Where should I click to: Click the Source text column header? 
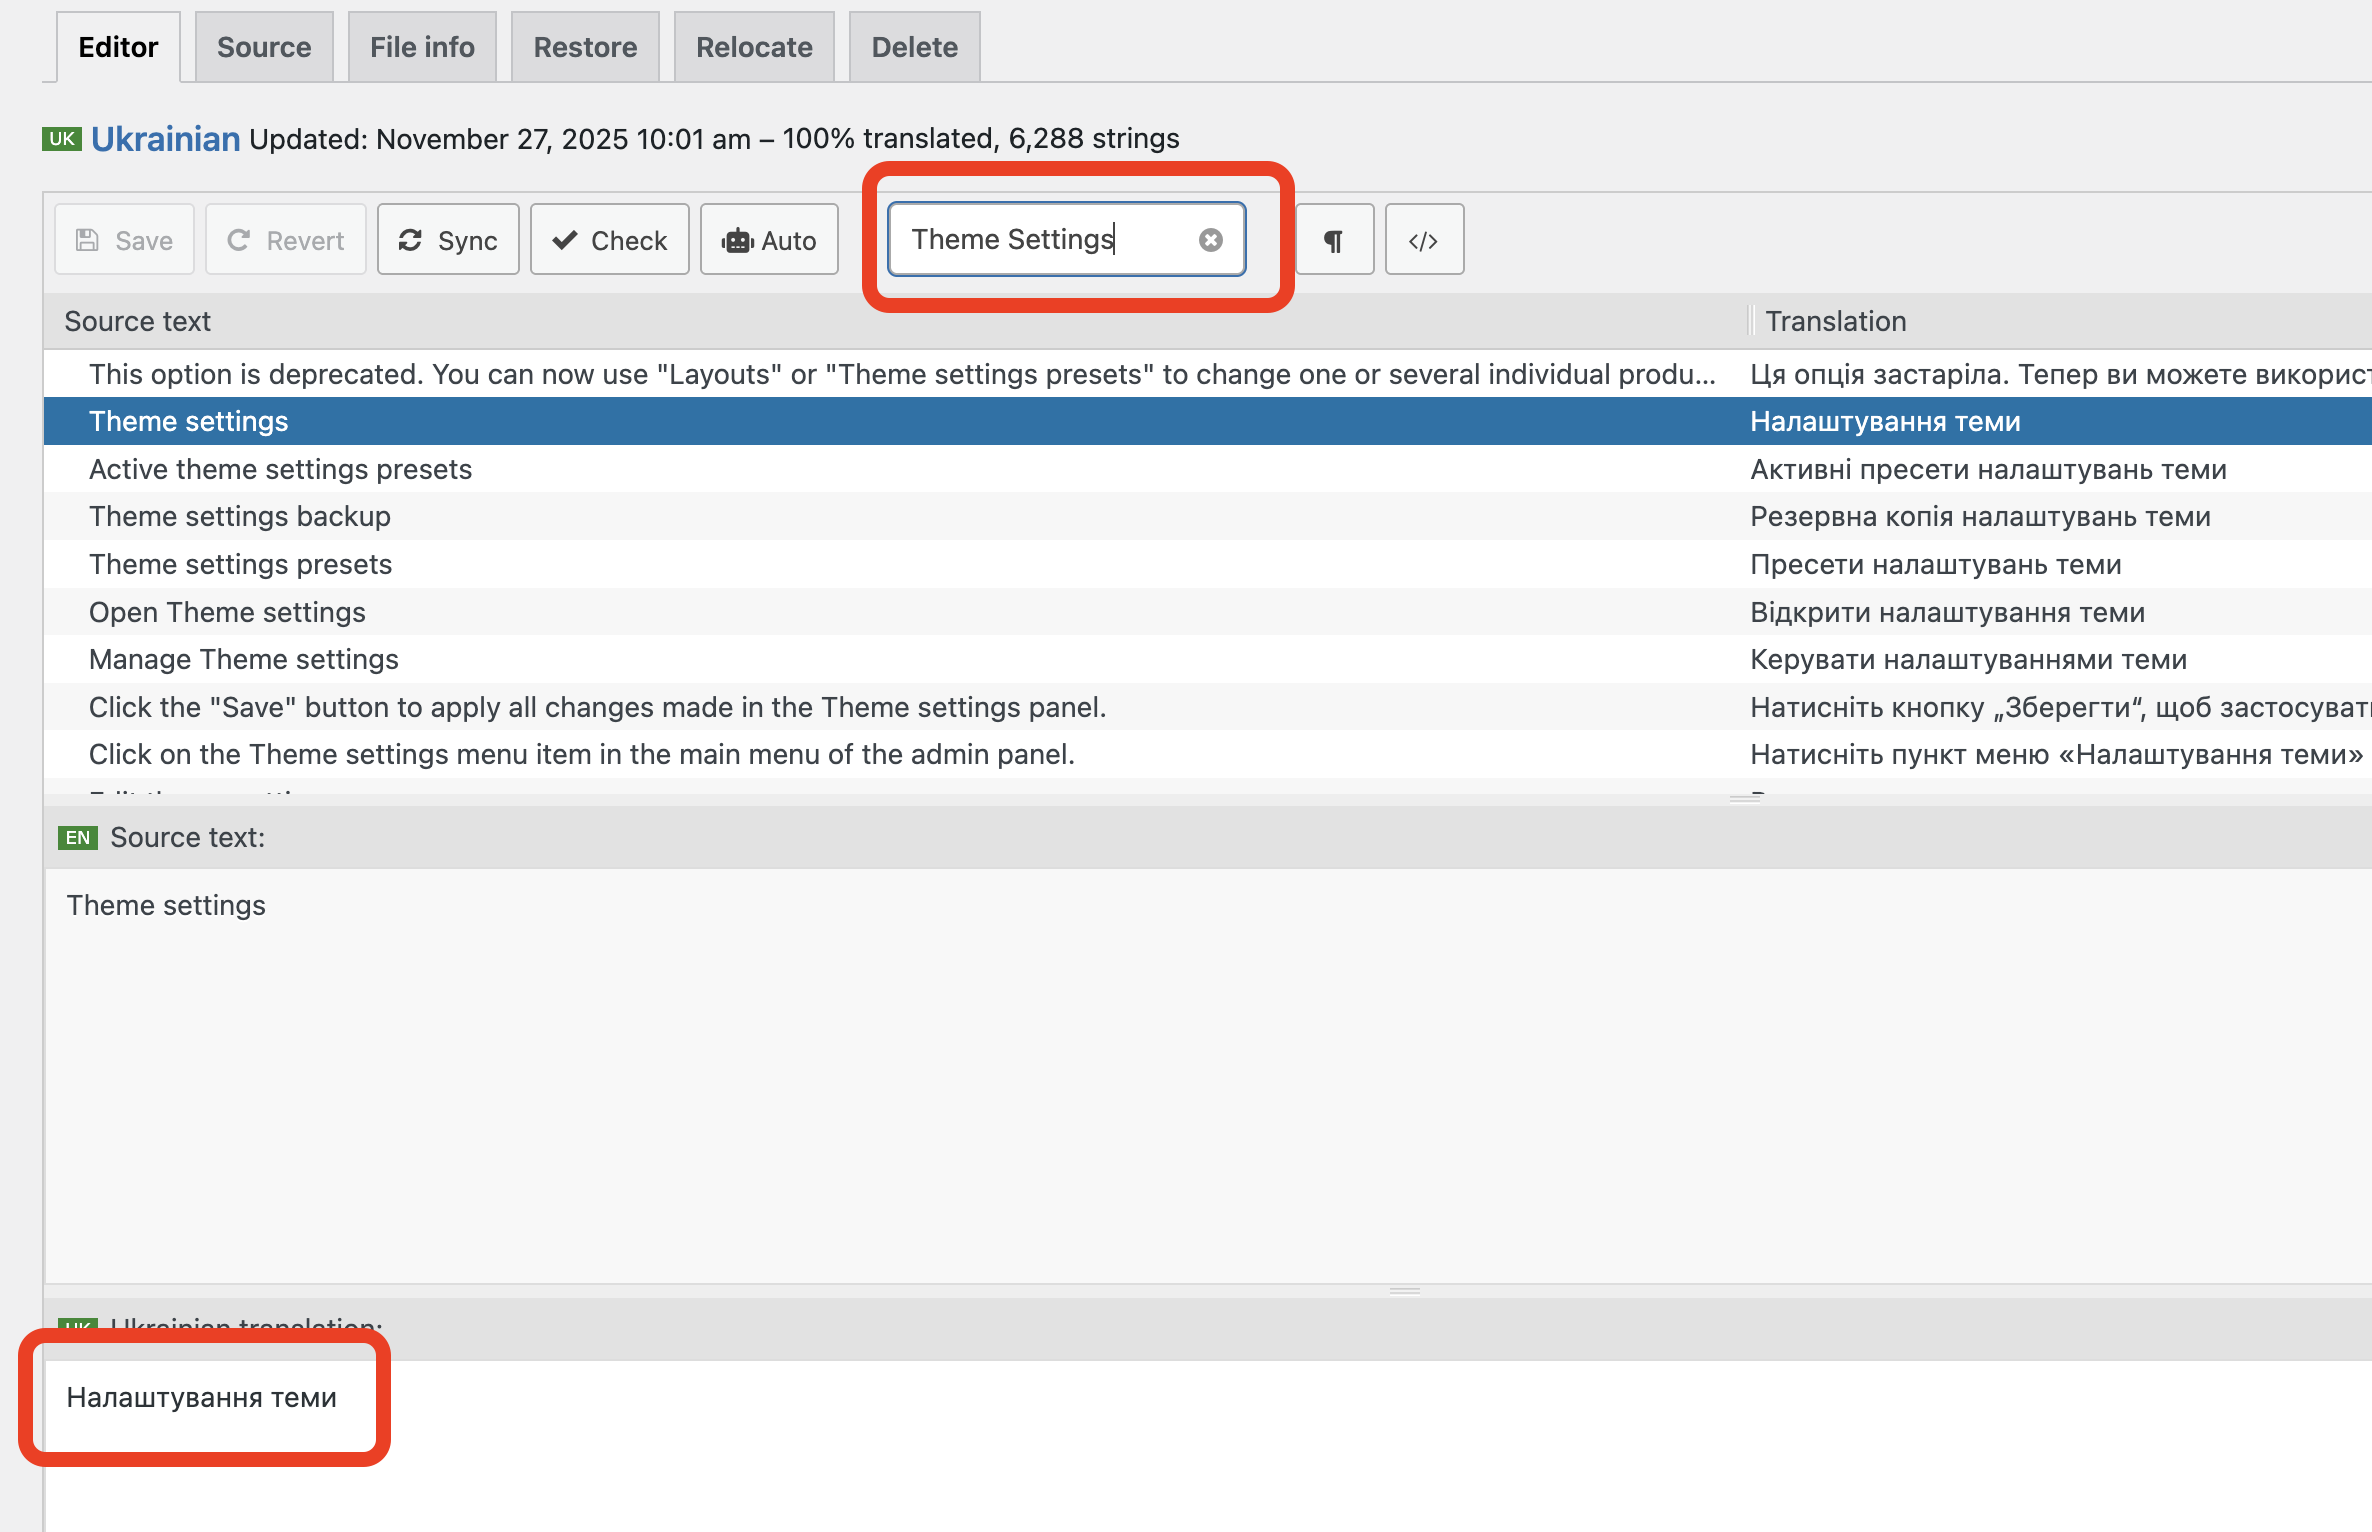pos(138,321)
